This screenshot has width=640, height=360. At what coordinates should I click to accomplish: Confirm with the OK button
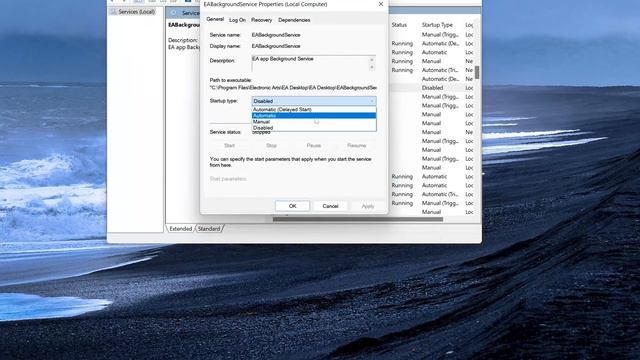point(292,206)
